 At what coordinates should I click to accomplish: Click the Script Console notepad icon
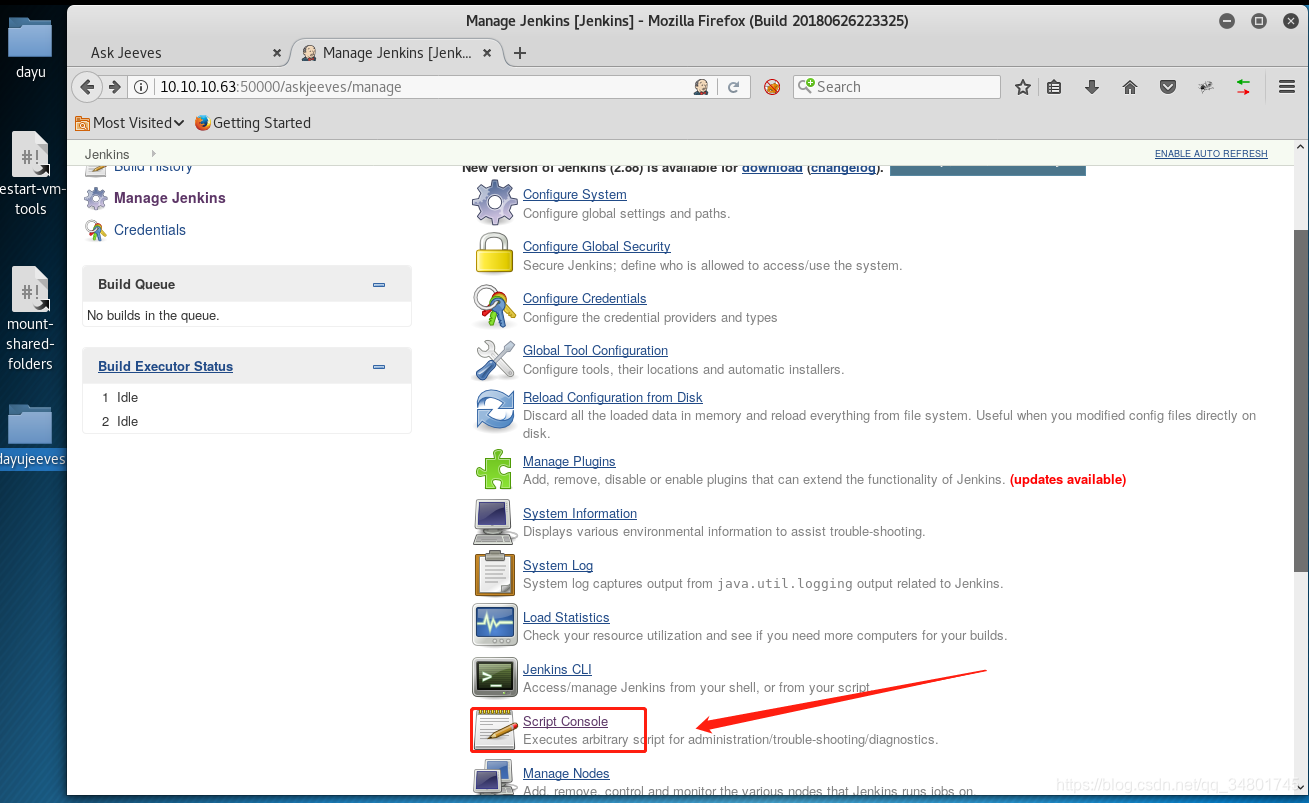(x=496, y=730)
